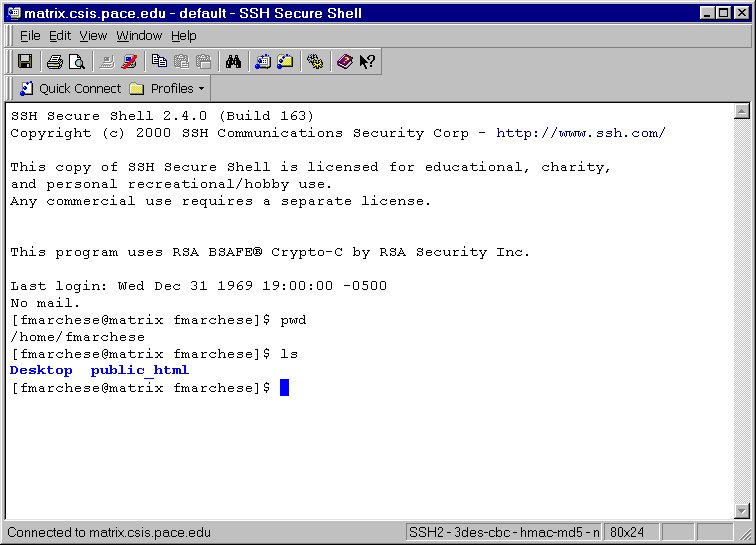Click the Help book icon

pyautogui.click(x=345, y=62)
